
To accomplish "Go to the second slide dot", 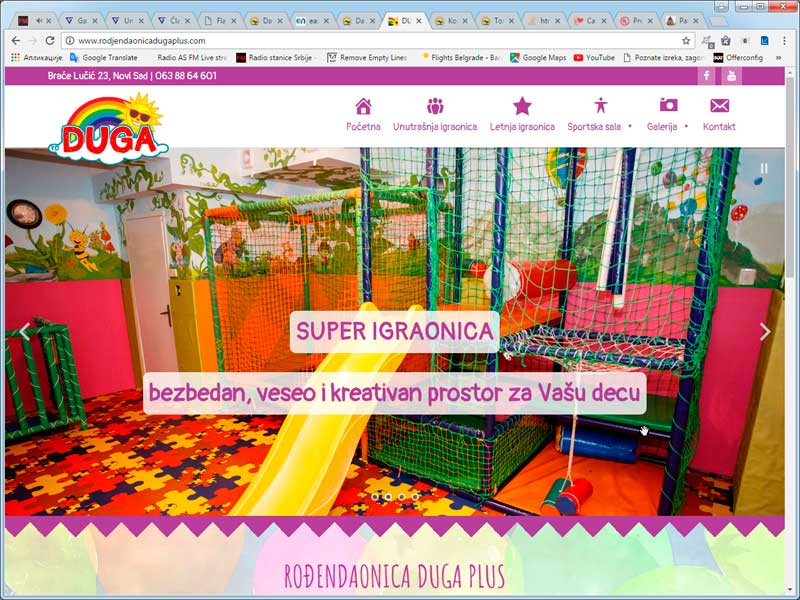I will [388, 496].
